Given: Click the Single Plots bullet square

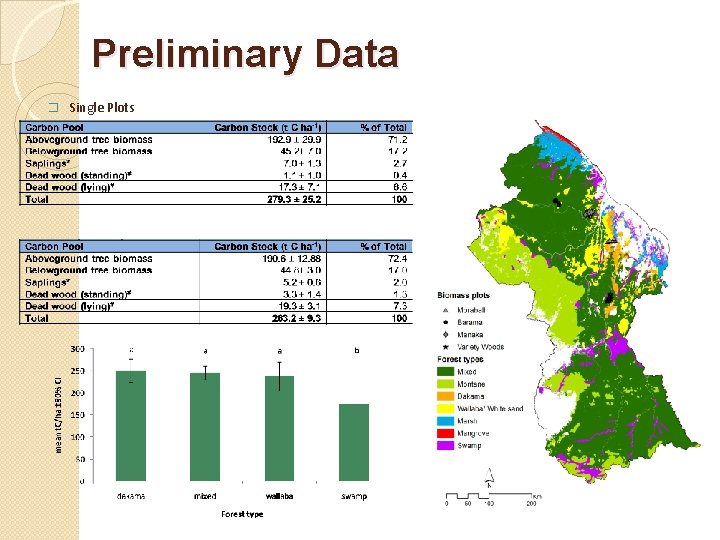Looking at the screenshot, I should [x=54, y=107].
